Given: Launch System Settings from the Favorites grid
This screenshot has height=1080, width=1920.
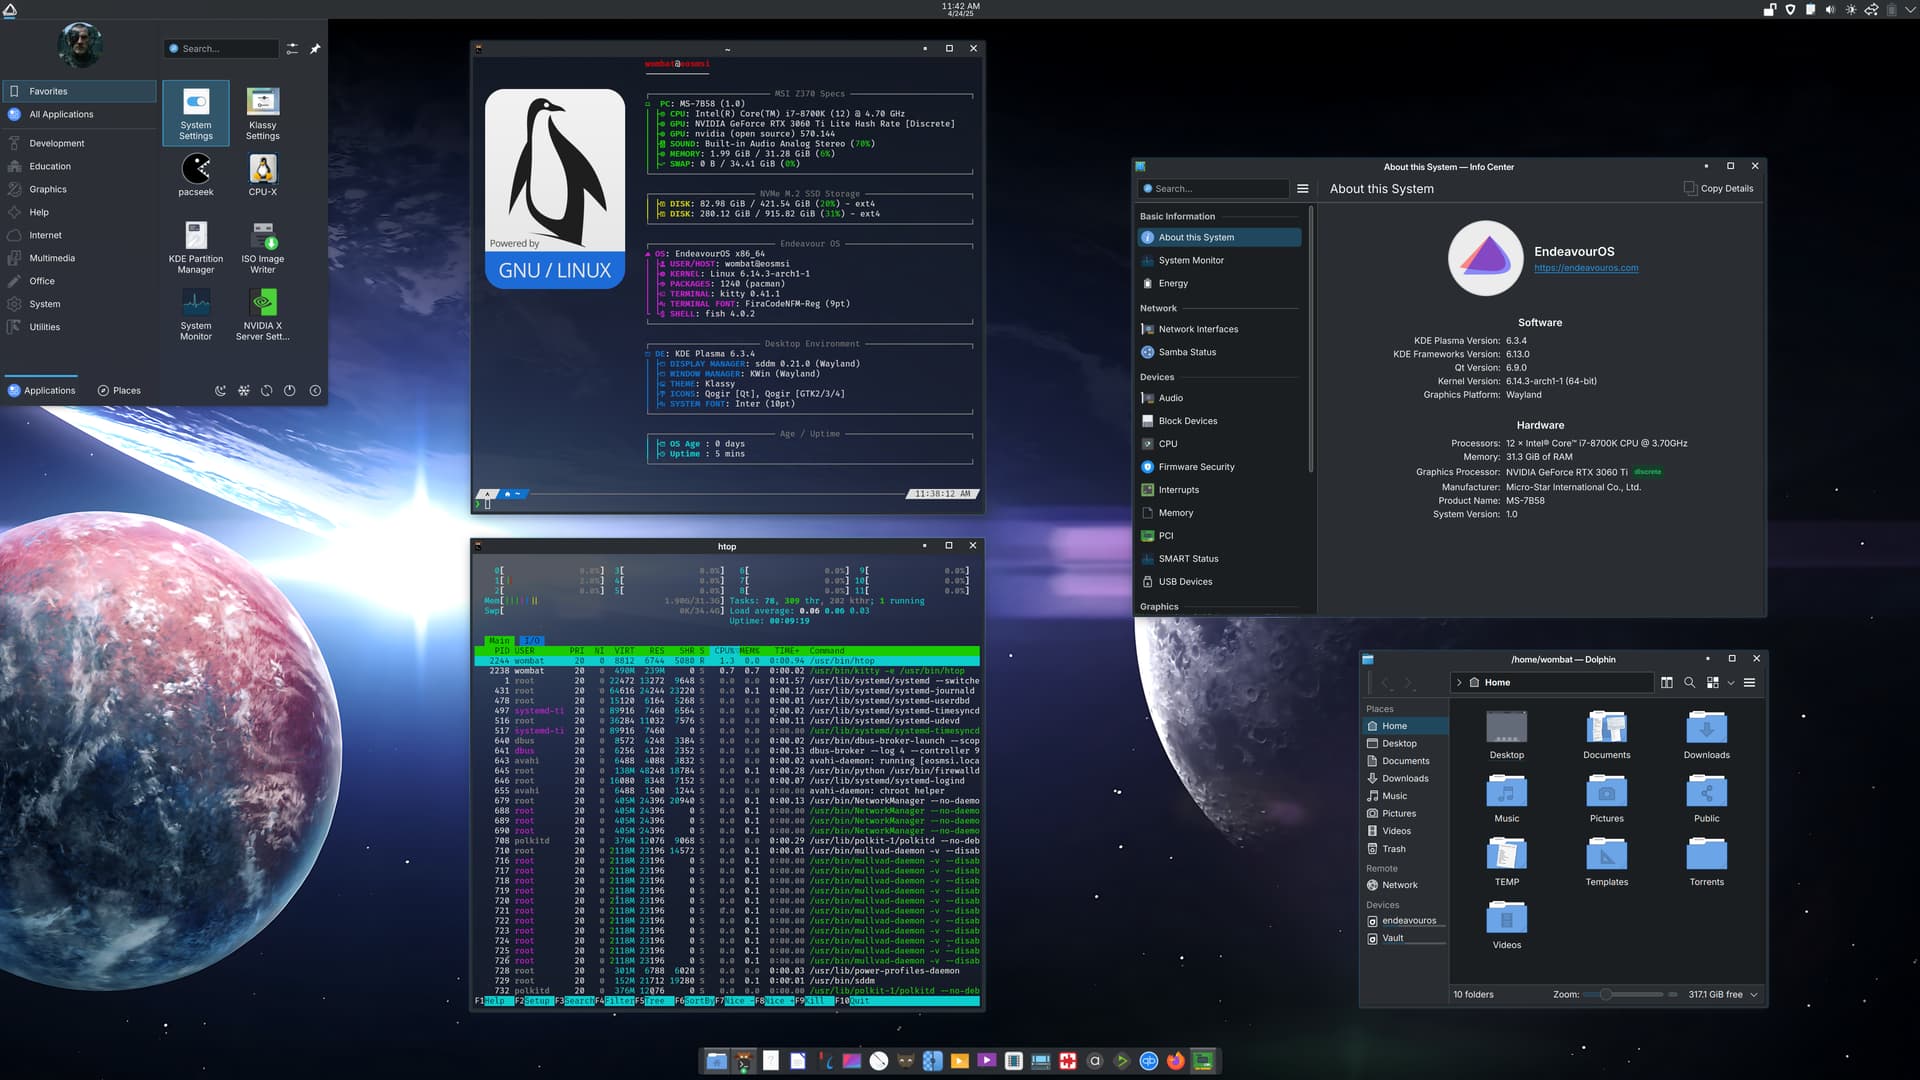Looking at the screenshot, I should [x=196, y=113].
